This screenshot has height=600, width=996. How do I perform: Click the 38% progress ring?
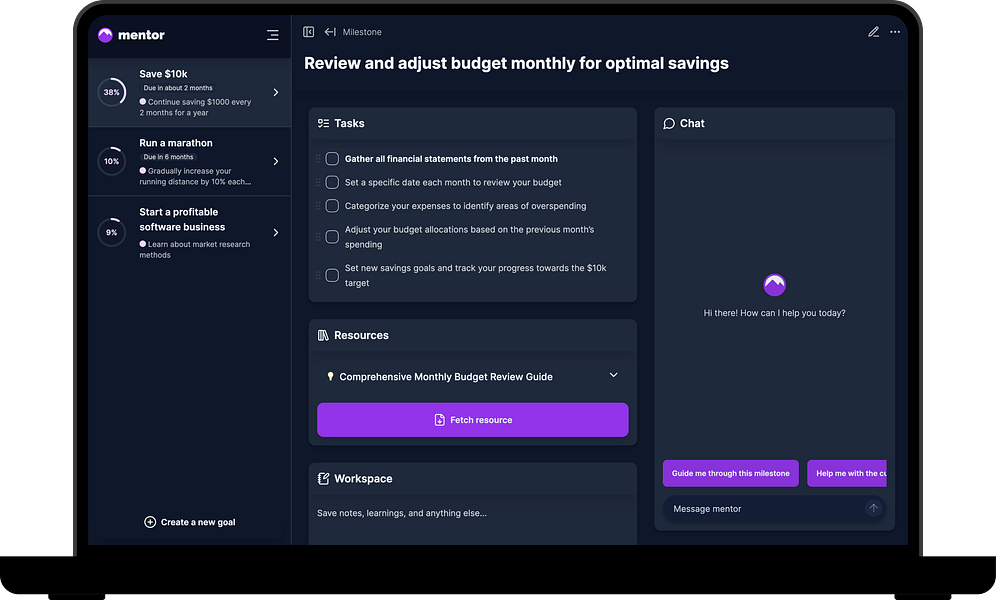coord(112,93)
